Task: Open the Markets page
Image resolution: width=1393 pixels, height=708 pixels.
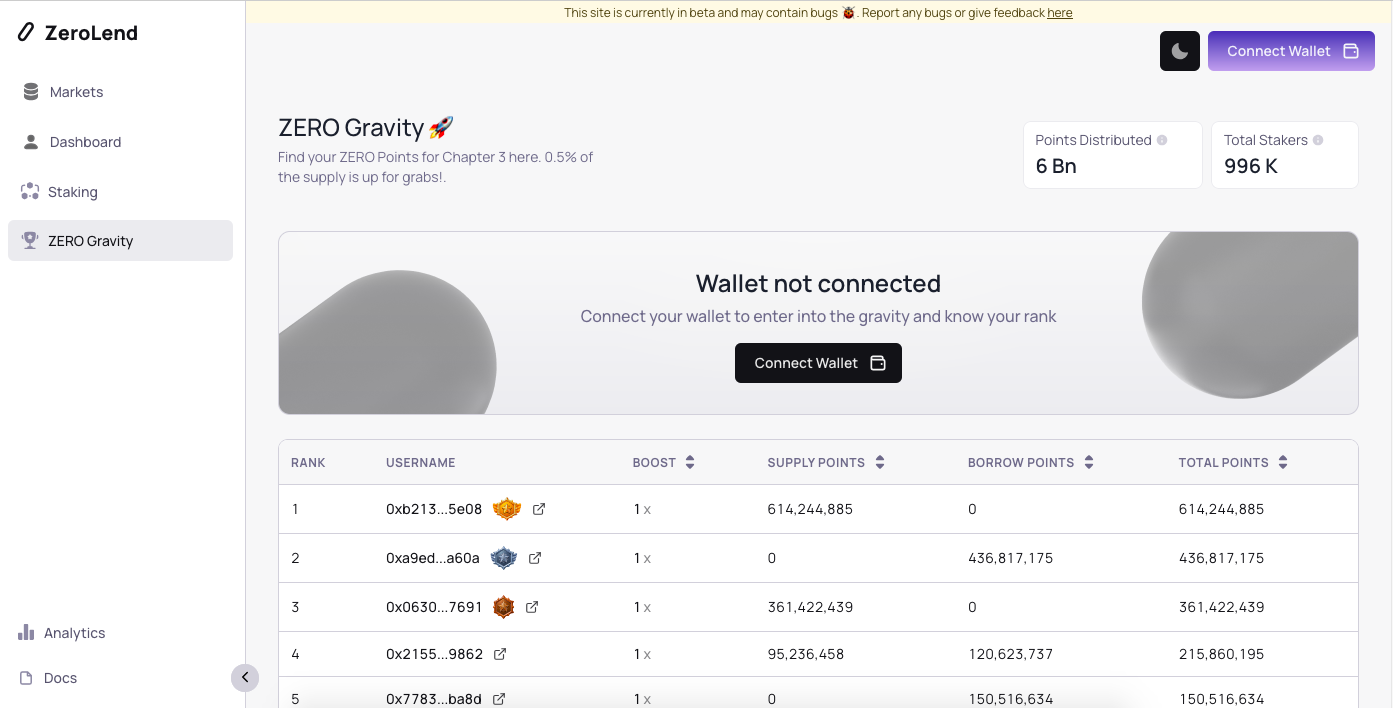Action: tap(76, 92)
